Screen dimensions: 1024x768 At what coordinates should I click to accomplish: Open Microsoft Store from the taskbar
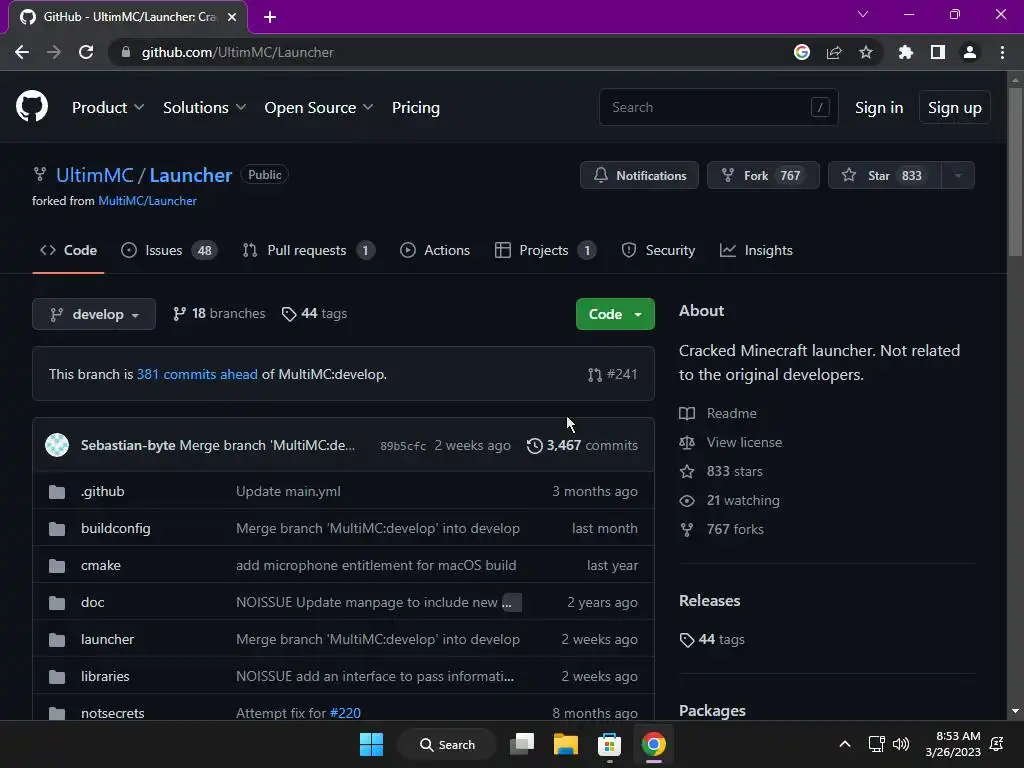pyautogui.click(x=609, y=744)
